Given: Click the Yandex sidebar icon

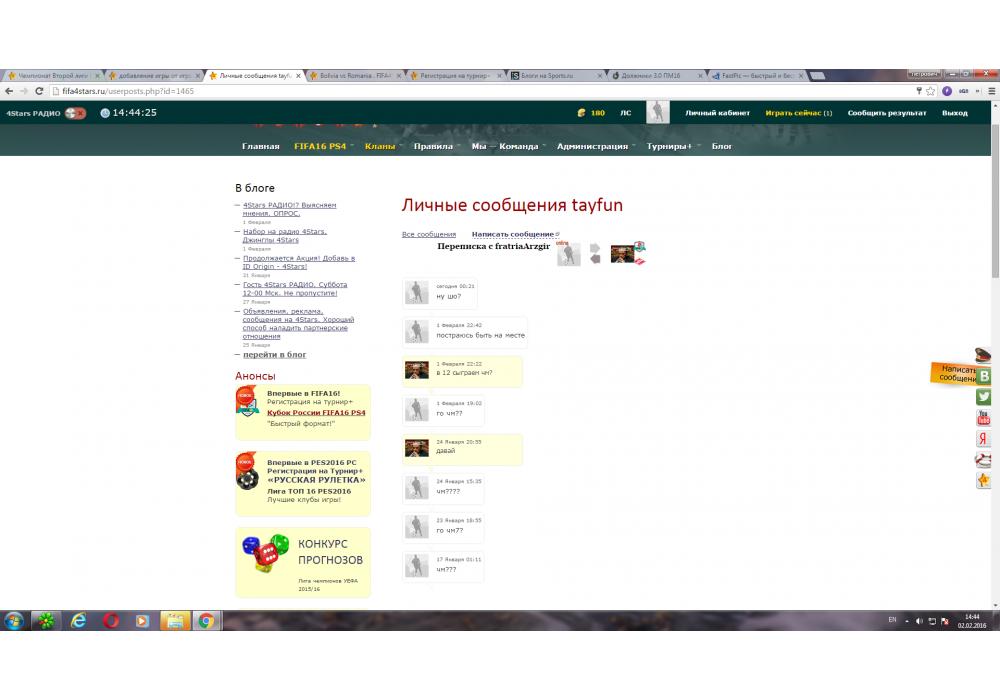Looking at the screenshot, I should click(x=984, y=439).
